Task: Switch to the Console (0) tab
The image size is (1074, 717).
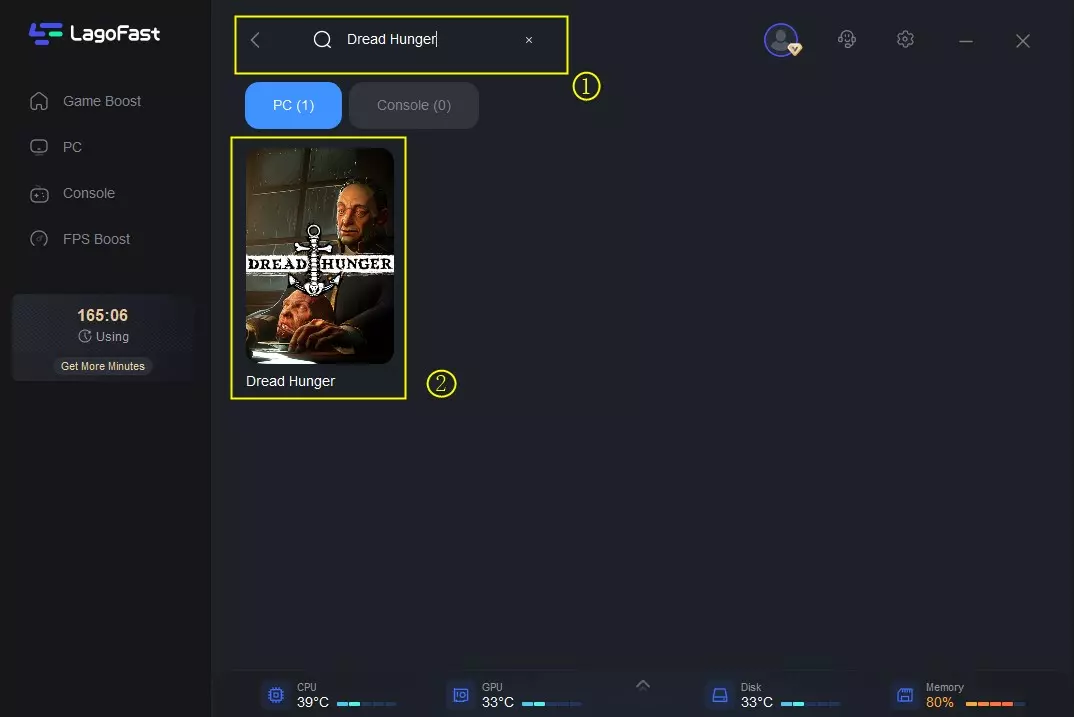Action: coord(414,105)
